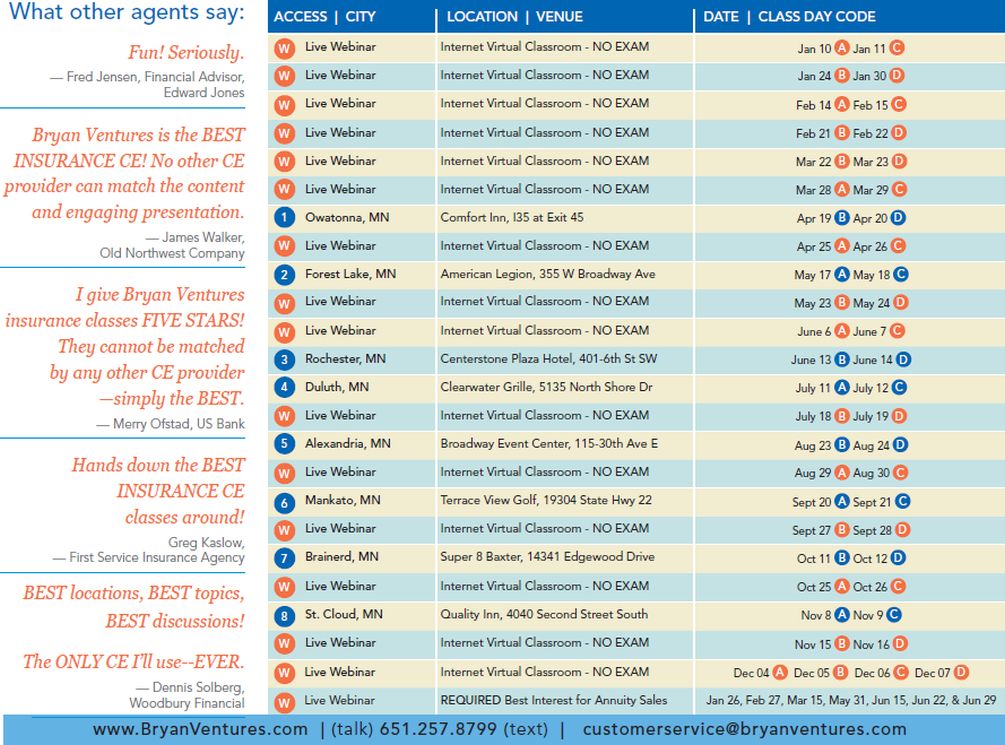Tap the B code circle after Dec 05

(x=840, y=672)
